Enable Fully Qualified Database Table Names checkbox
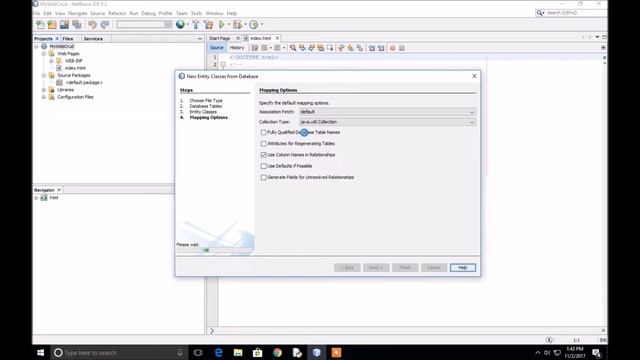640x360 pixels. pos(263,132)
